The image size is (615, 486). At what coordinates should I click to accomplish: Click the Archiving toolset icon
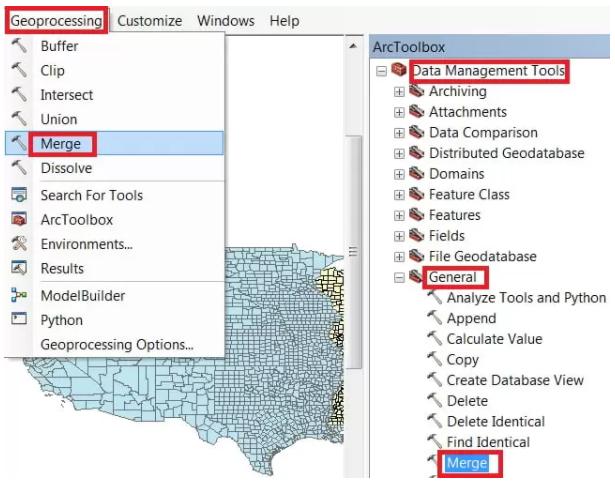[x=417, y=91]
